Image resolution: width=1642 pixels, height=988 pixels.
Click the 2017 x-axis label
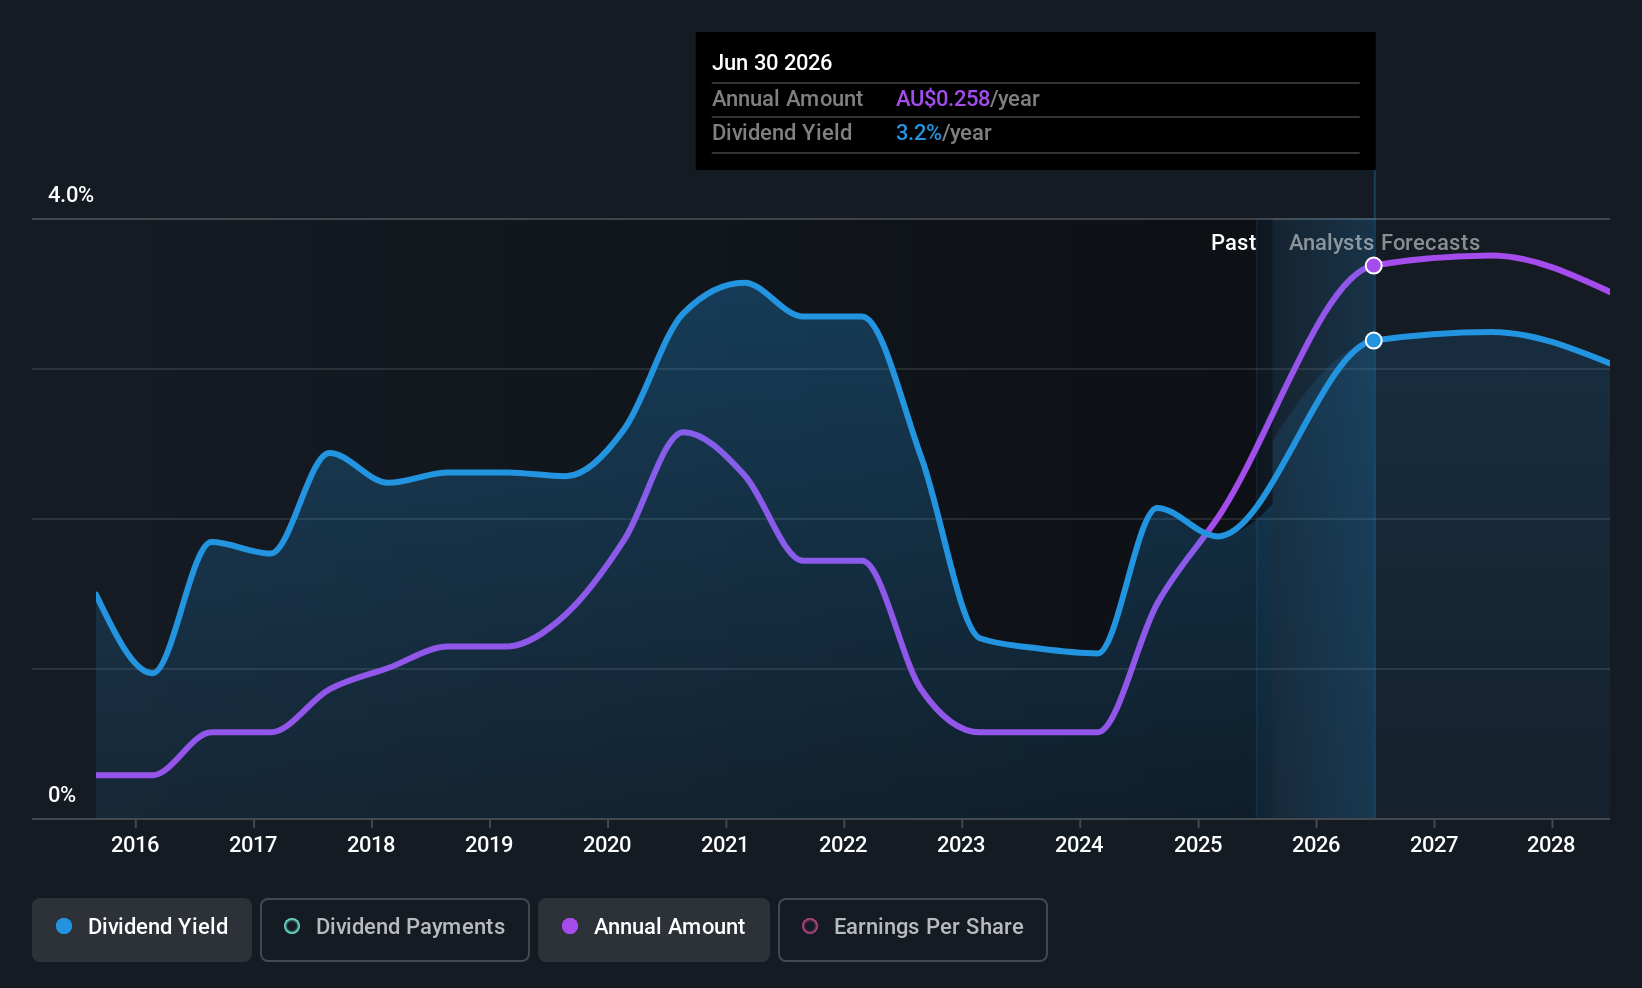point(253,845)
